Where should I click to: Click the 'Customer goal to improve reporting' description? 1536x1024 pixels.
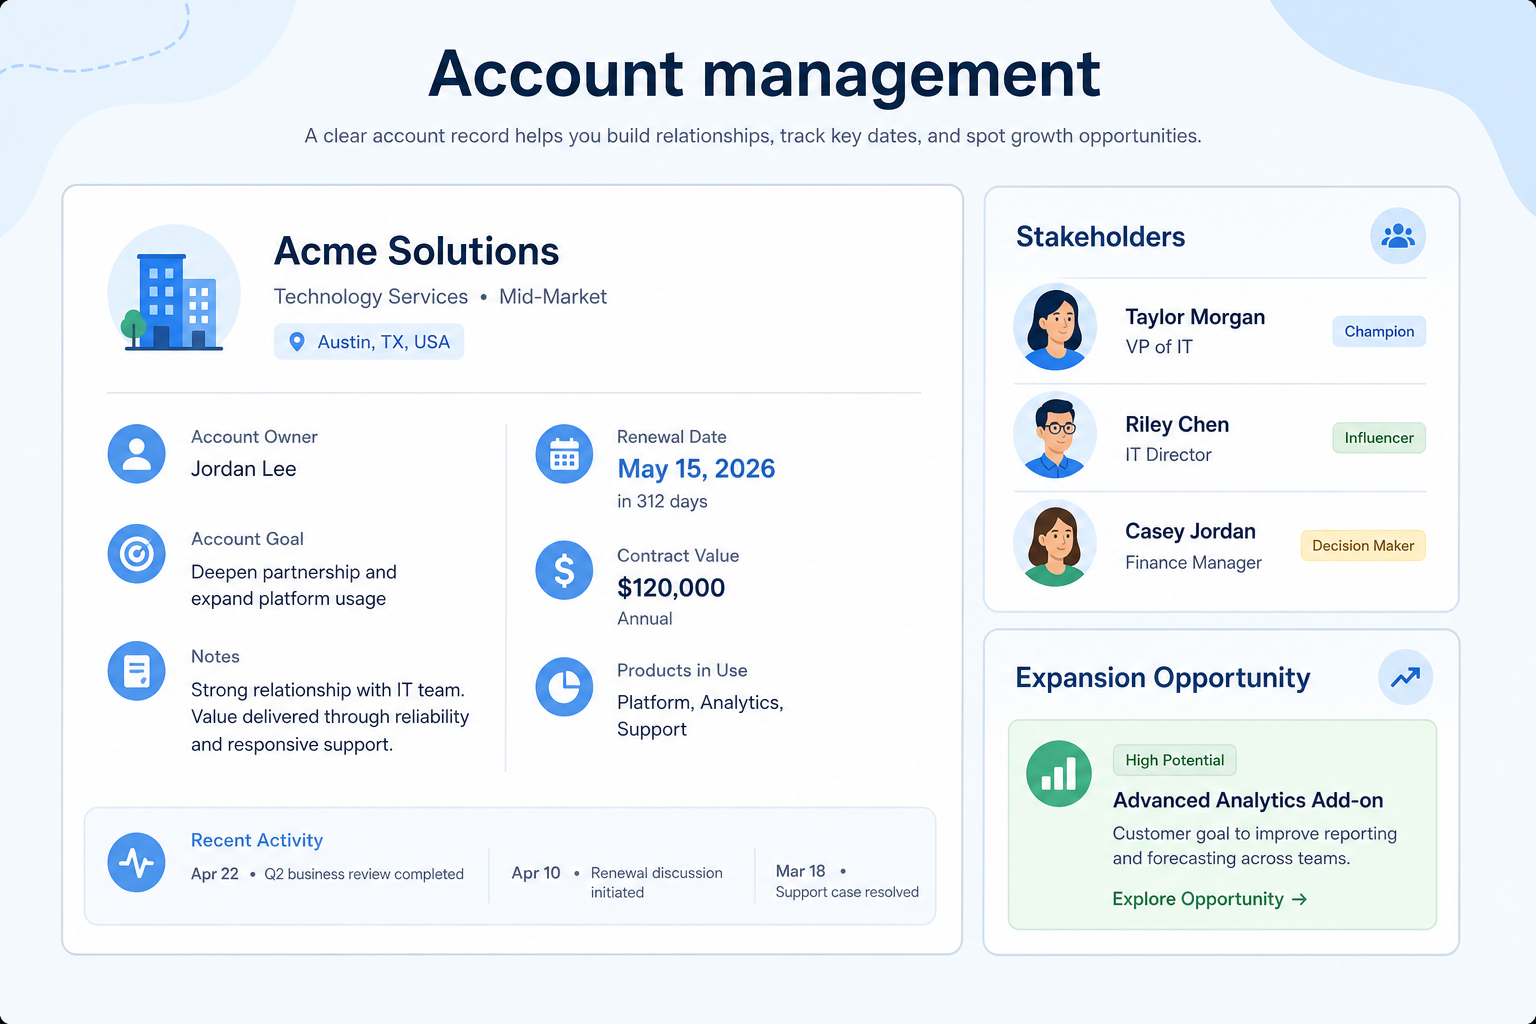[1255, 846]
